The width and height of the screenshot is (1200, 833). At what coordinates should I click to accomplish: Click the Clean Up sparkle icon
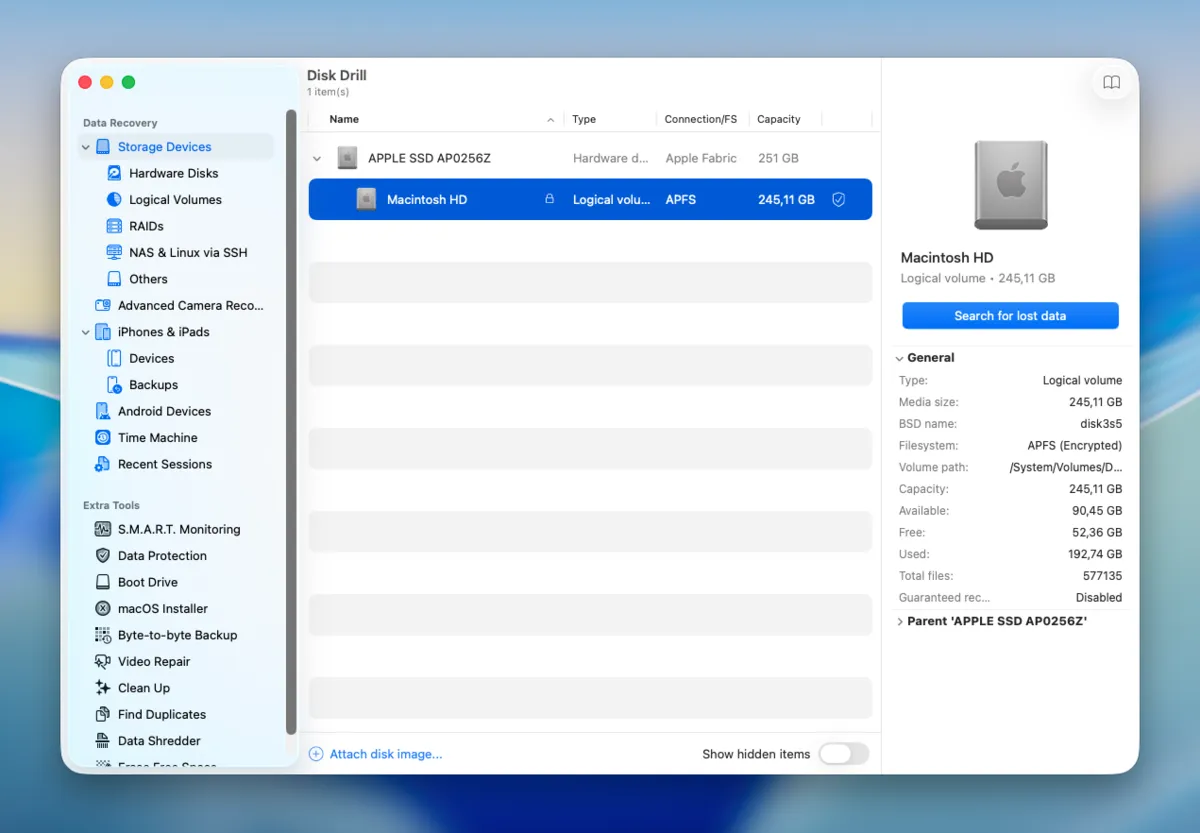click(x=103, y=688)
